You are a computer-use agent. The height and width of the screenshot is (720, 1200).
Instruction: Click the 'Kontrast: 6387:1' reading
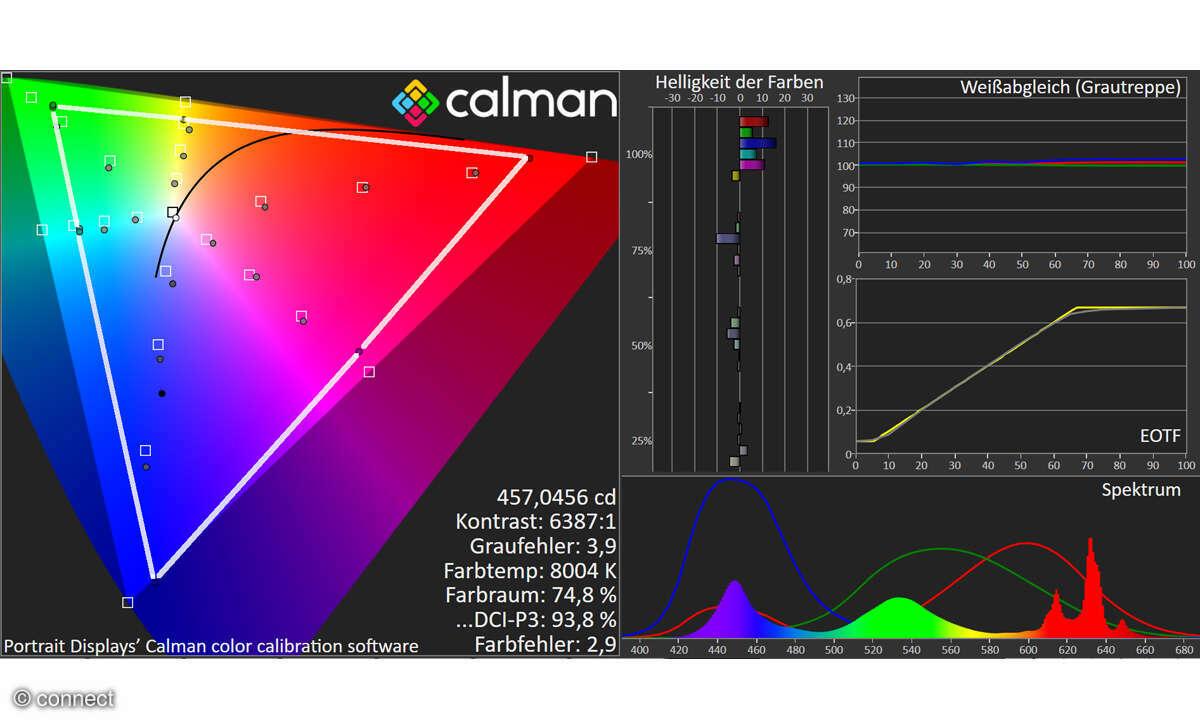[x=536, y=522]
